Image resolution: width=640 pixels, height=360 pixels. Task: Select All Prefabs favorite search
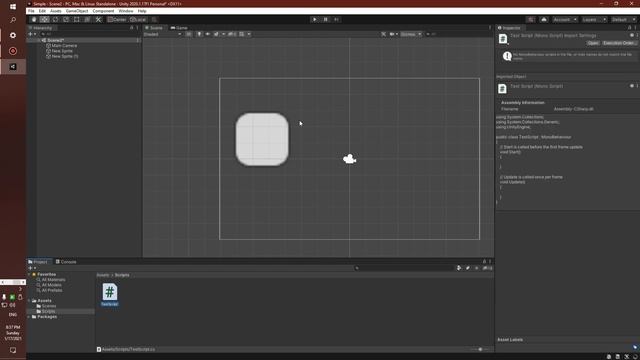click(x=52, y=290)
